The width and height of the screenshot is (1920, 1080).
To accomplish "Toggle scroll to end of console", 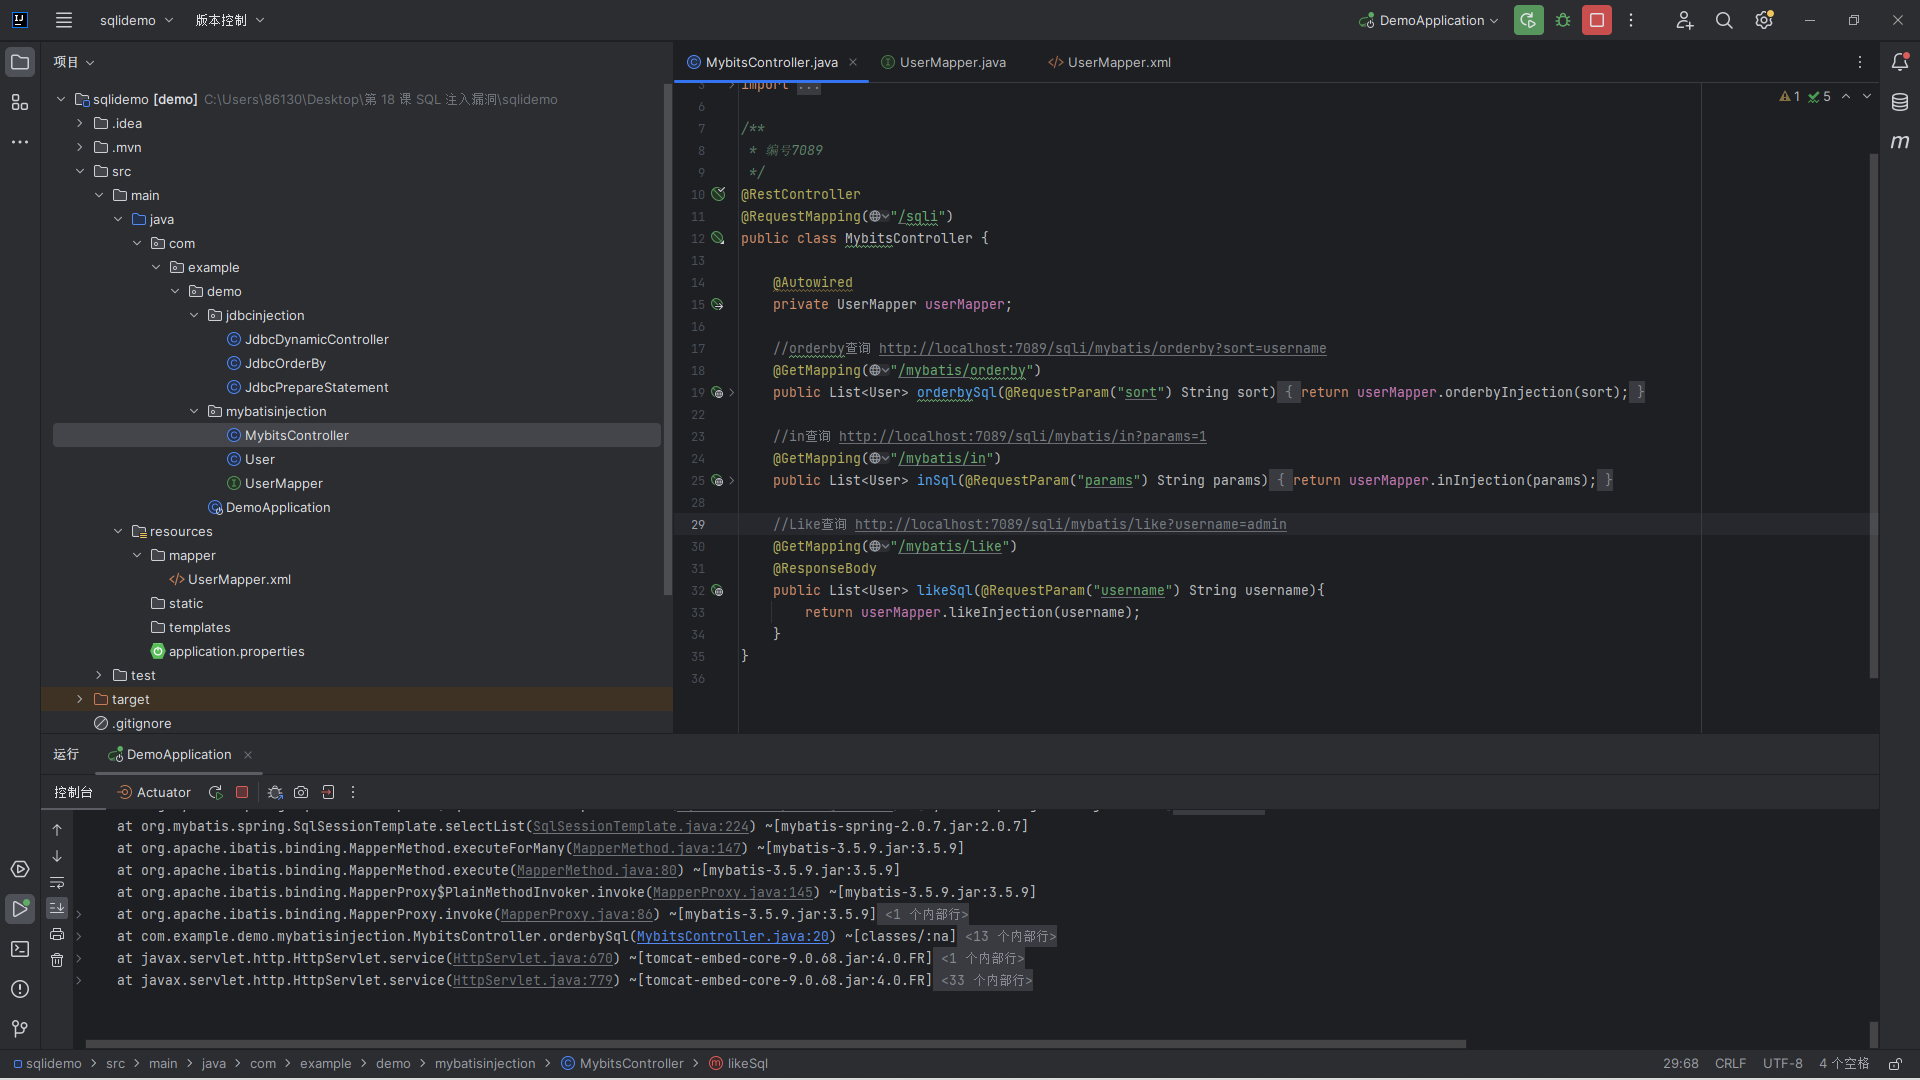I will click(x=57, y=908).
